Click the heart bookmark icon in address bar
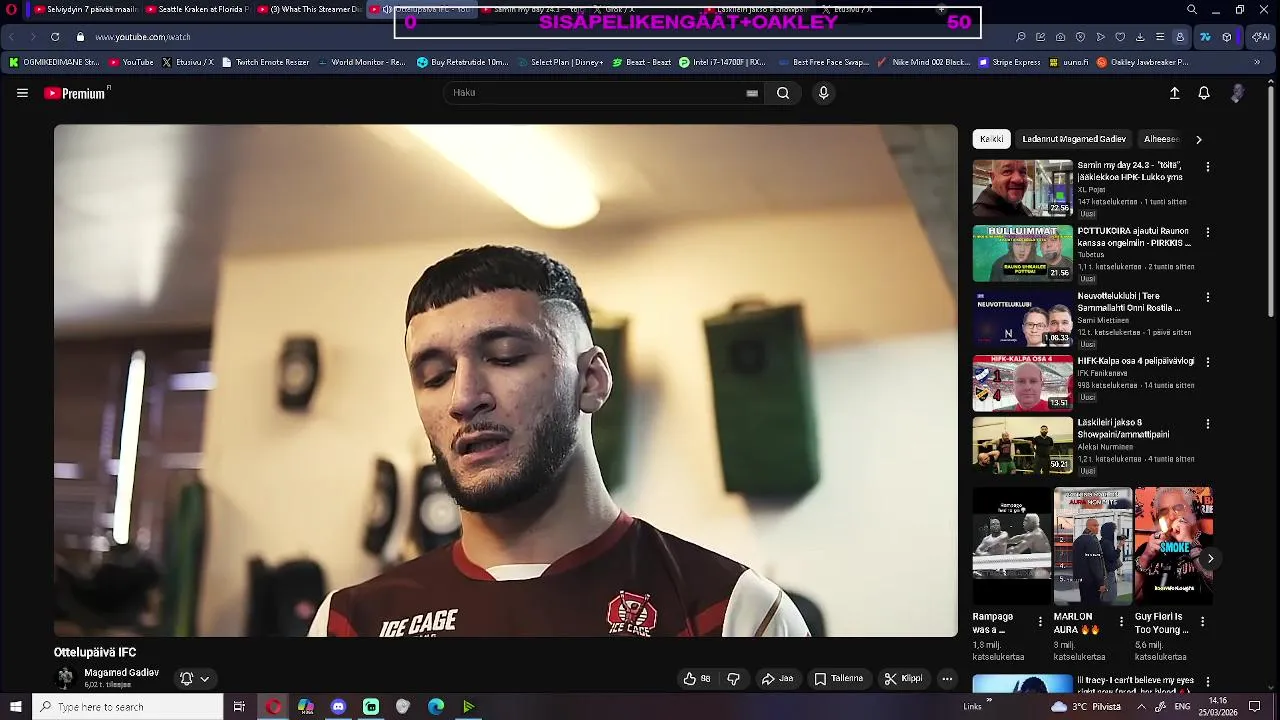Screen dimensions: 1280x720 (1120, 37)
